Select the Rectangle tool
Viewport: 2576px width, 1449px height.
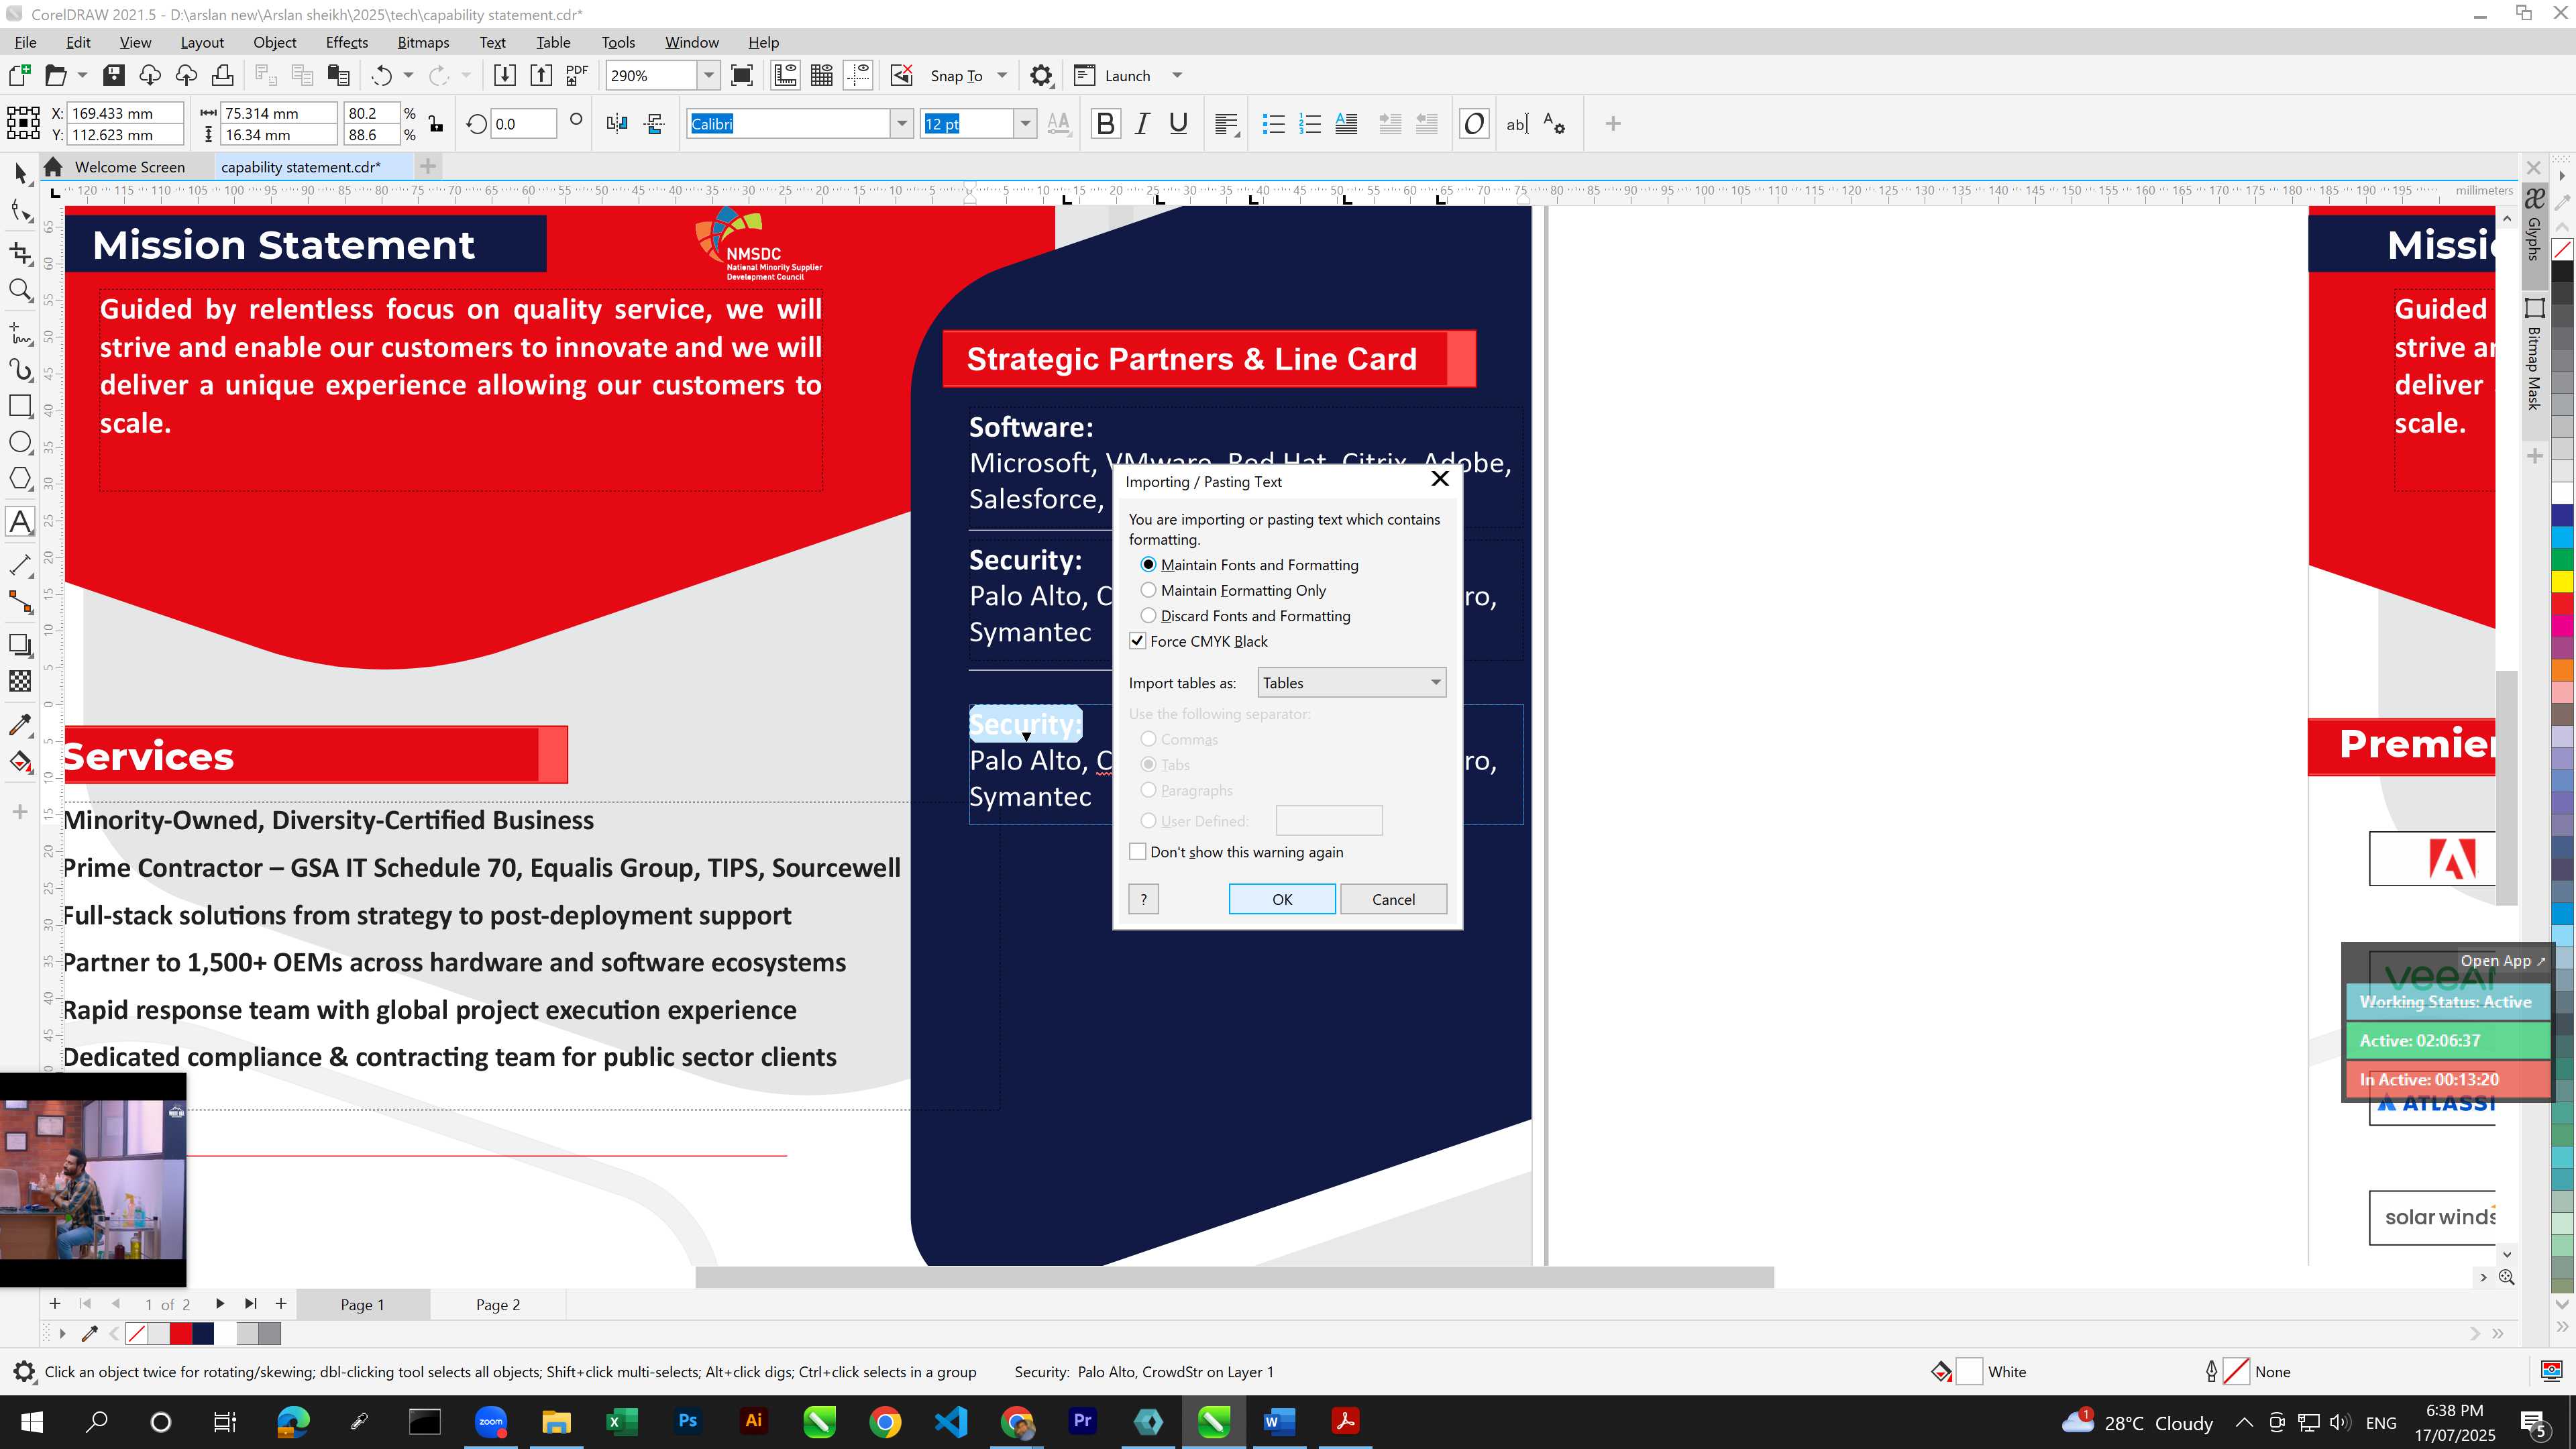pos(21,406)
